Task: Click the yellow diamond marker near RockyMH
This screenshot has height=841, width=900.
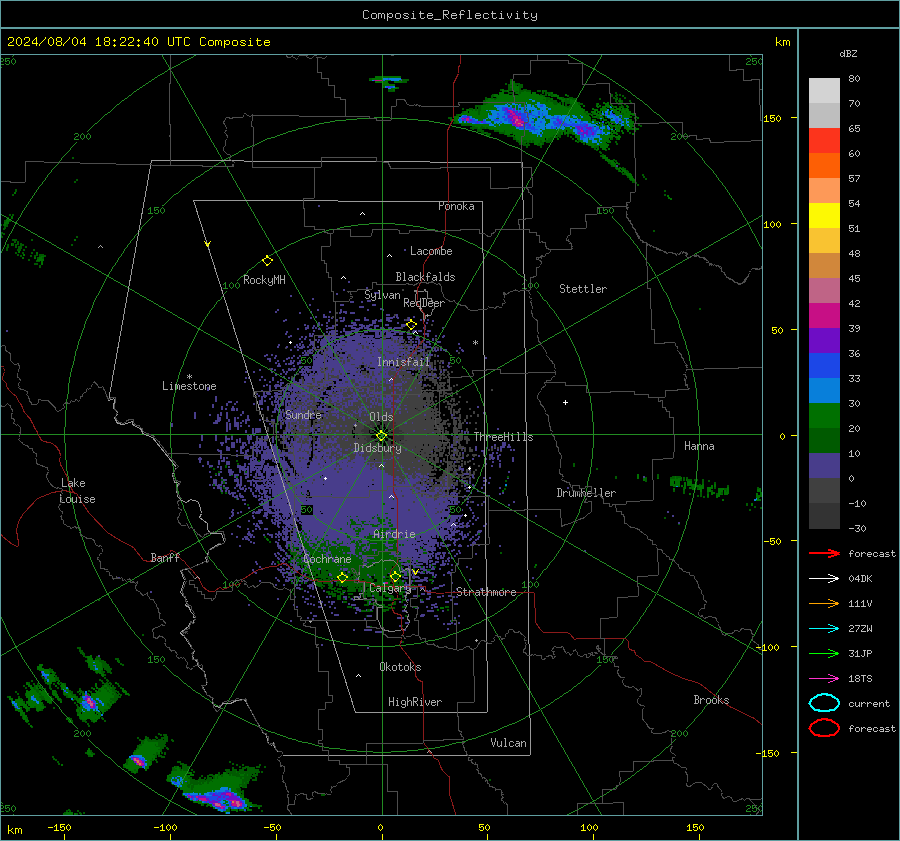Action: click(267, 261)
